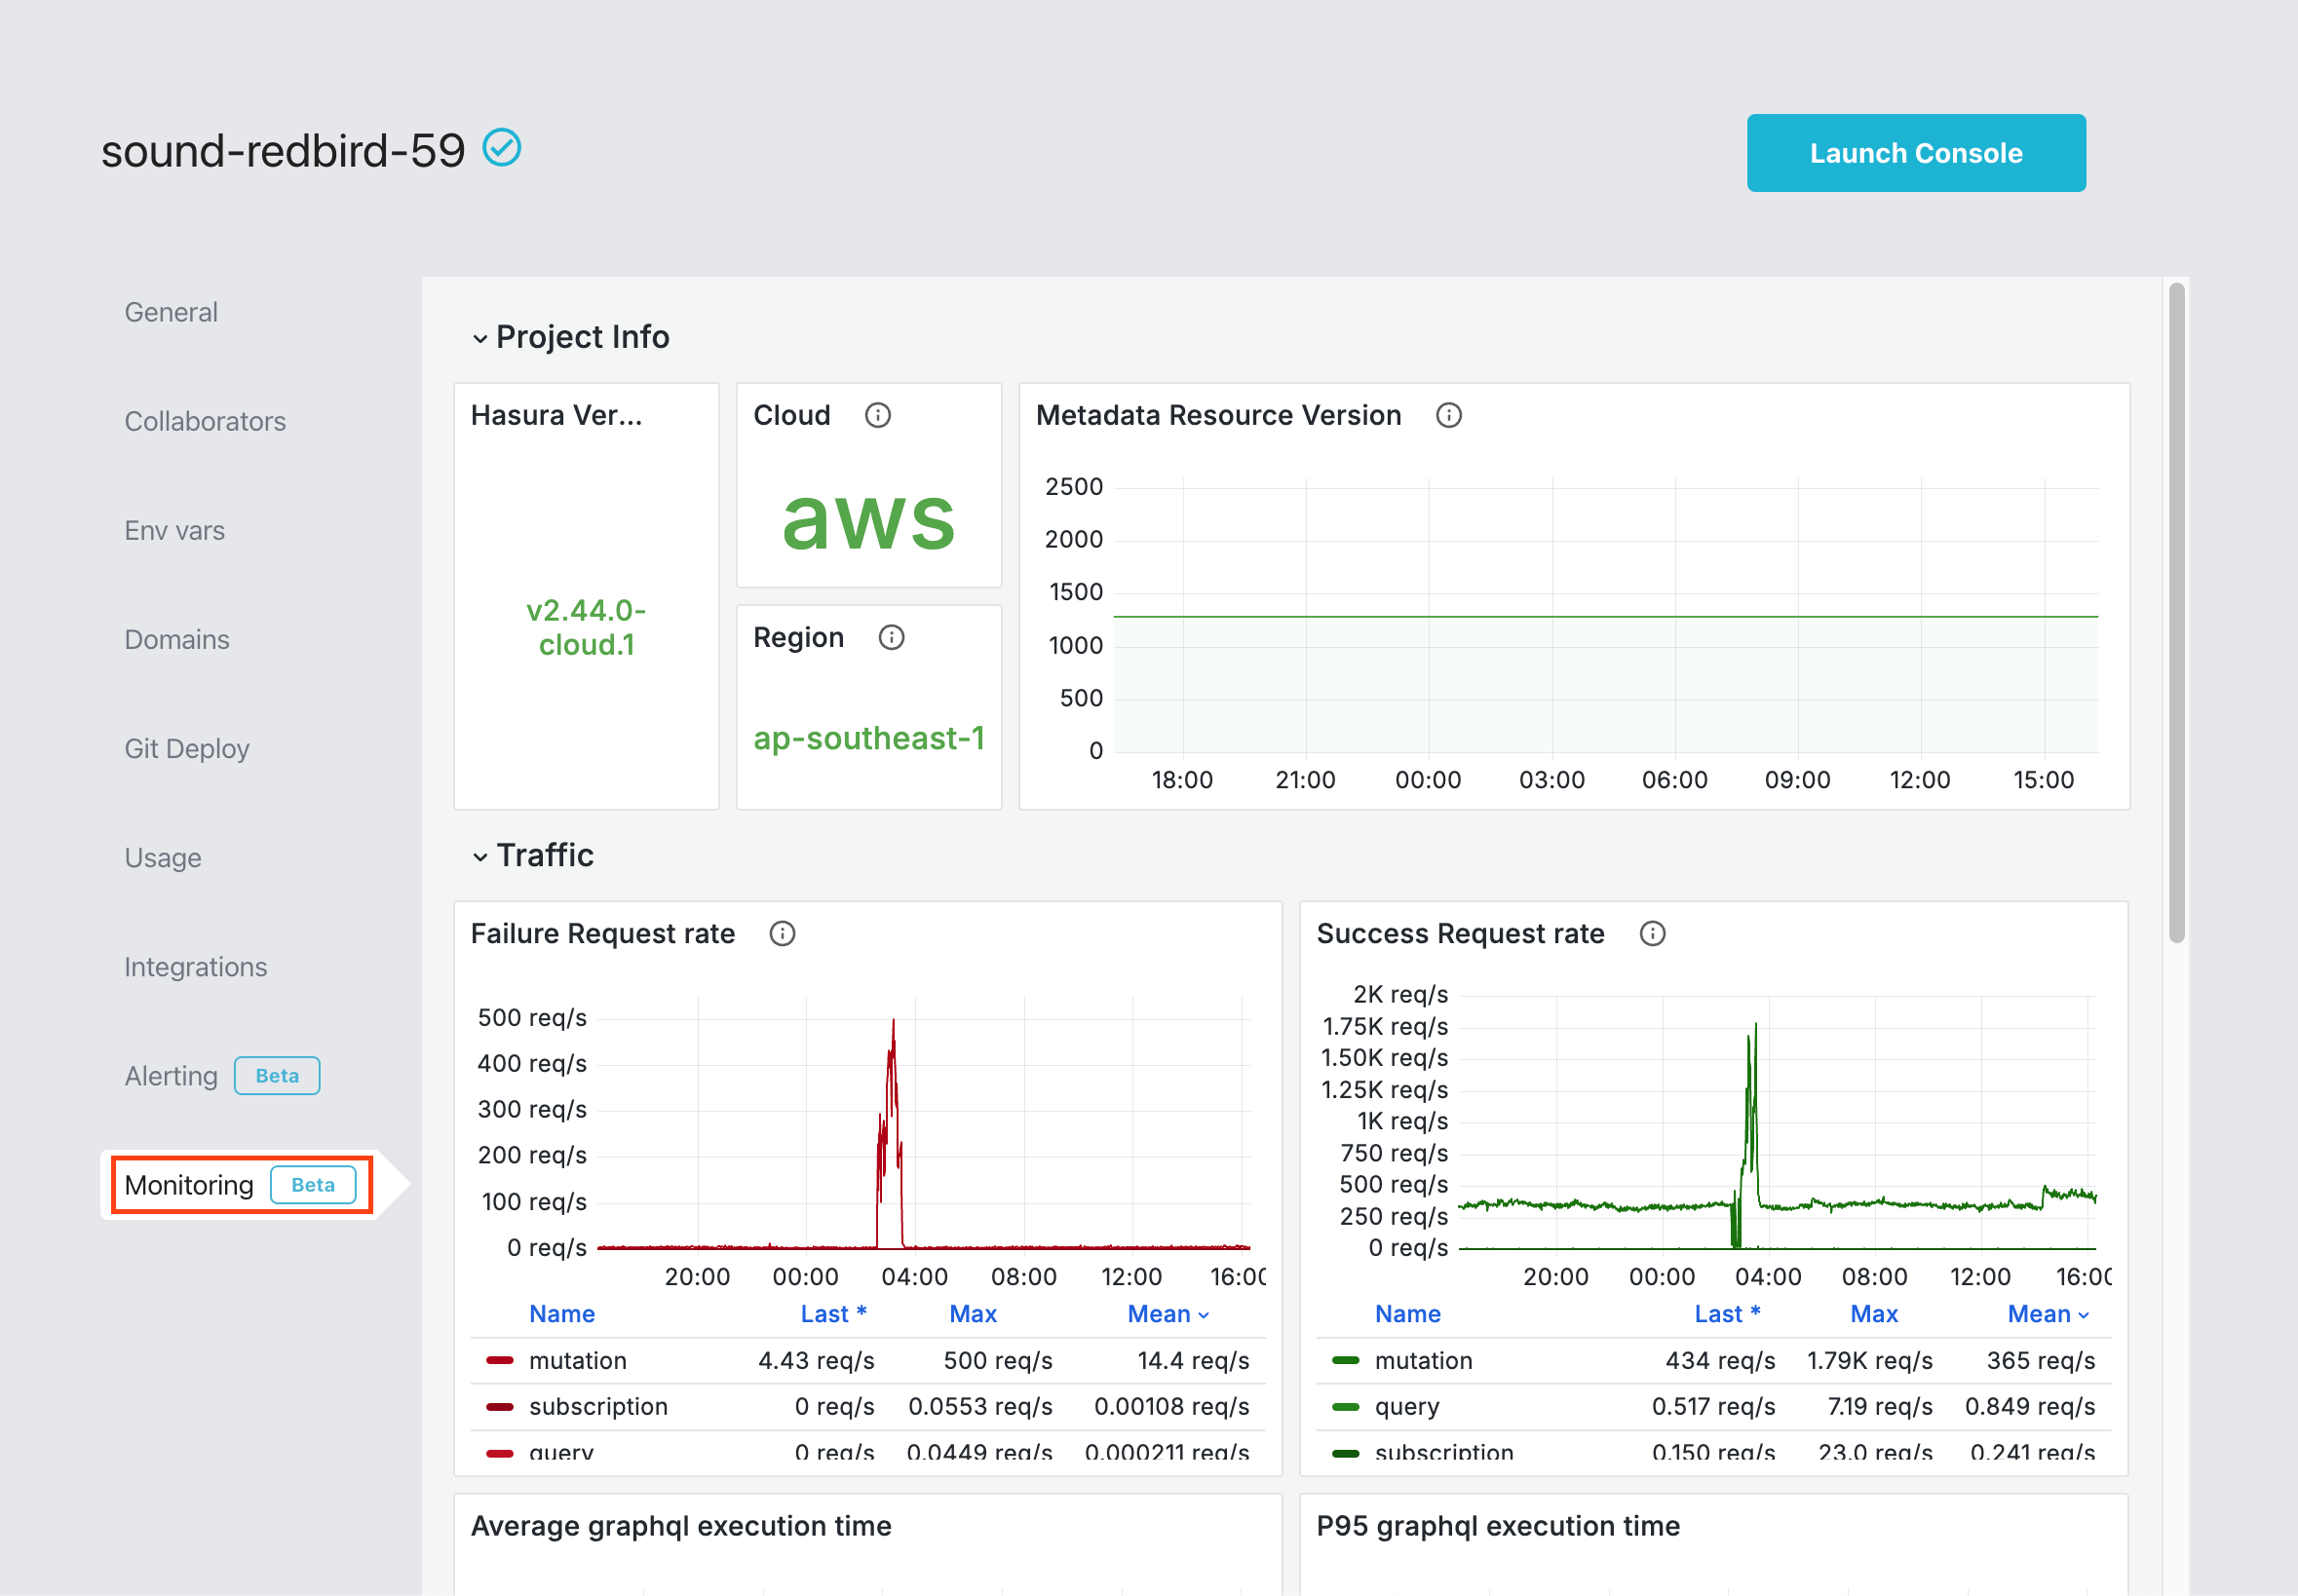Click the green query legend marker
Screen dimensions: 2298x1596
1347,1406
